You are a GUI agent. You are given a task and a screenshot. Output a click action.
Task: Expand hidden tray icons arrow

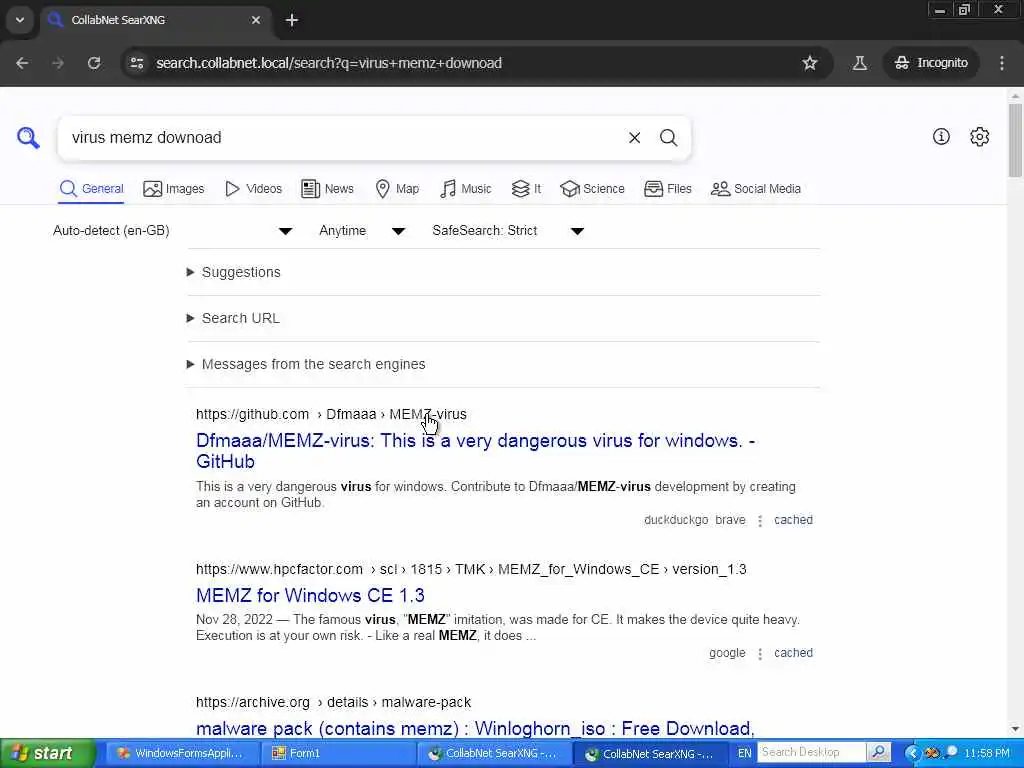(x=912, y=753)
